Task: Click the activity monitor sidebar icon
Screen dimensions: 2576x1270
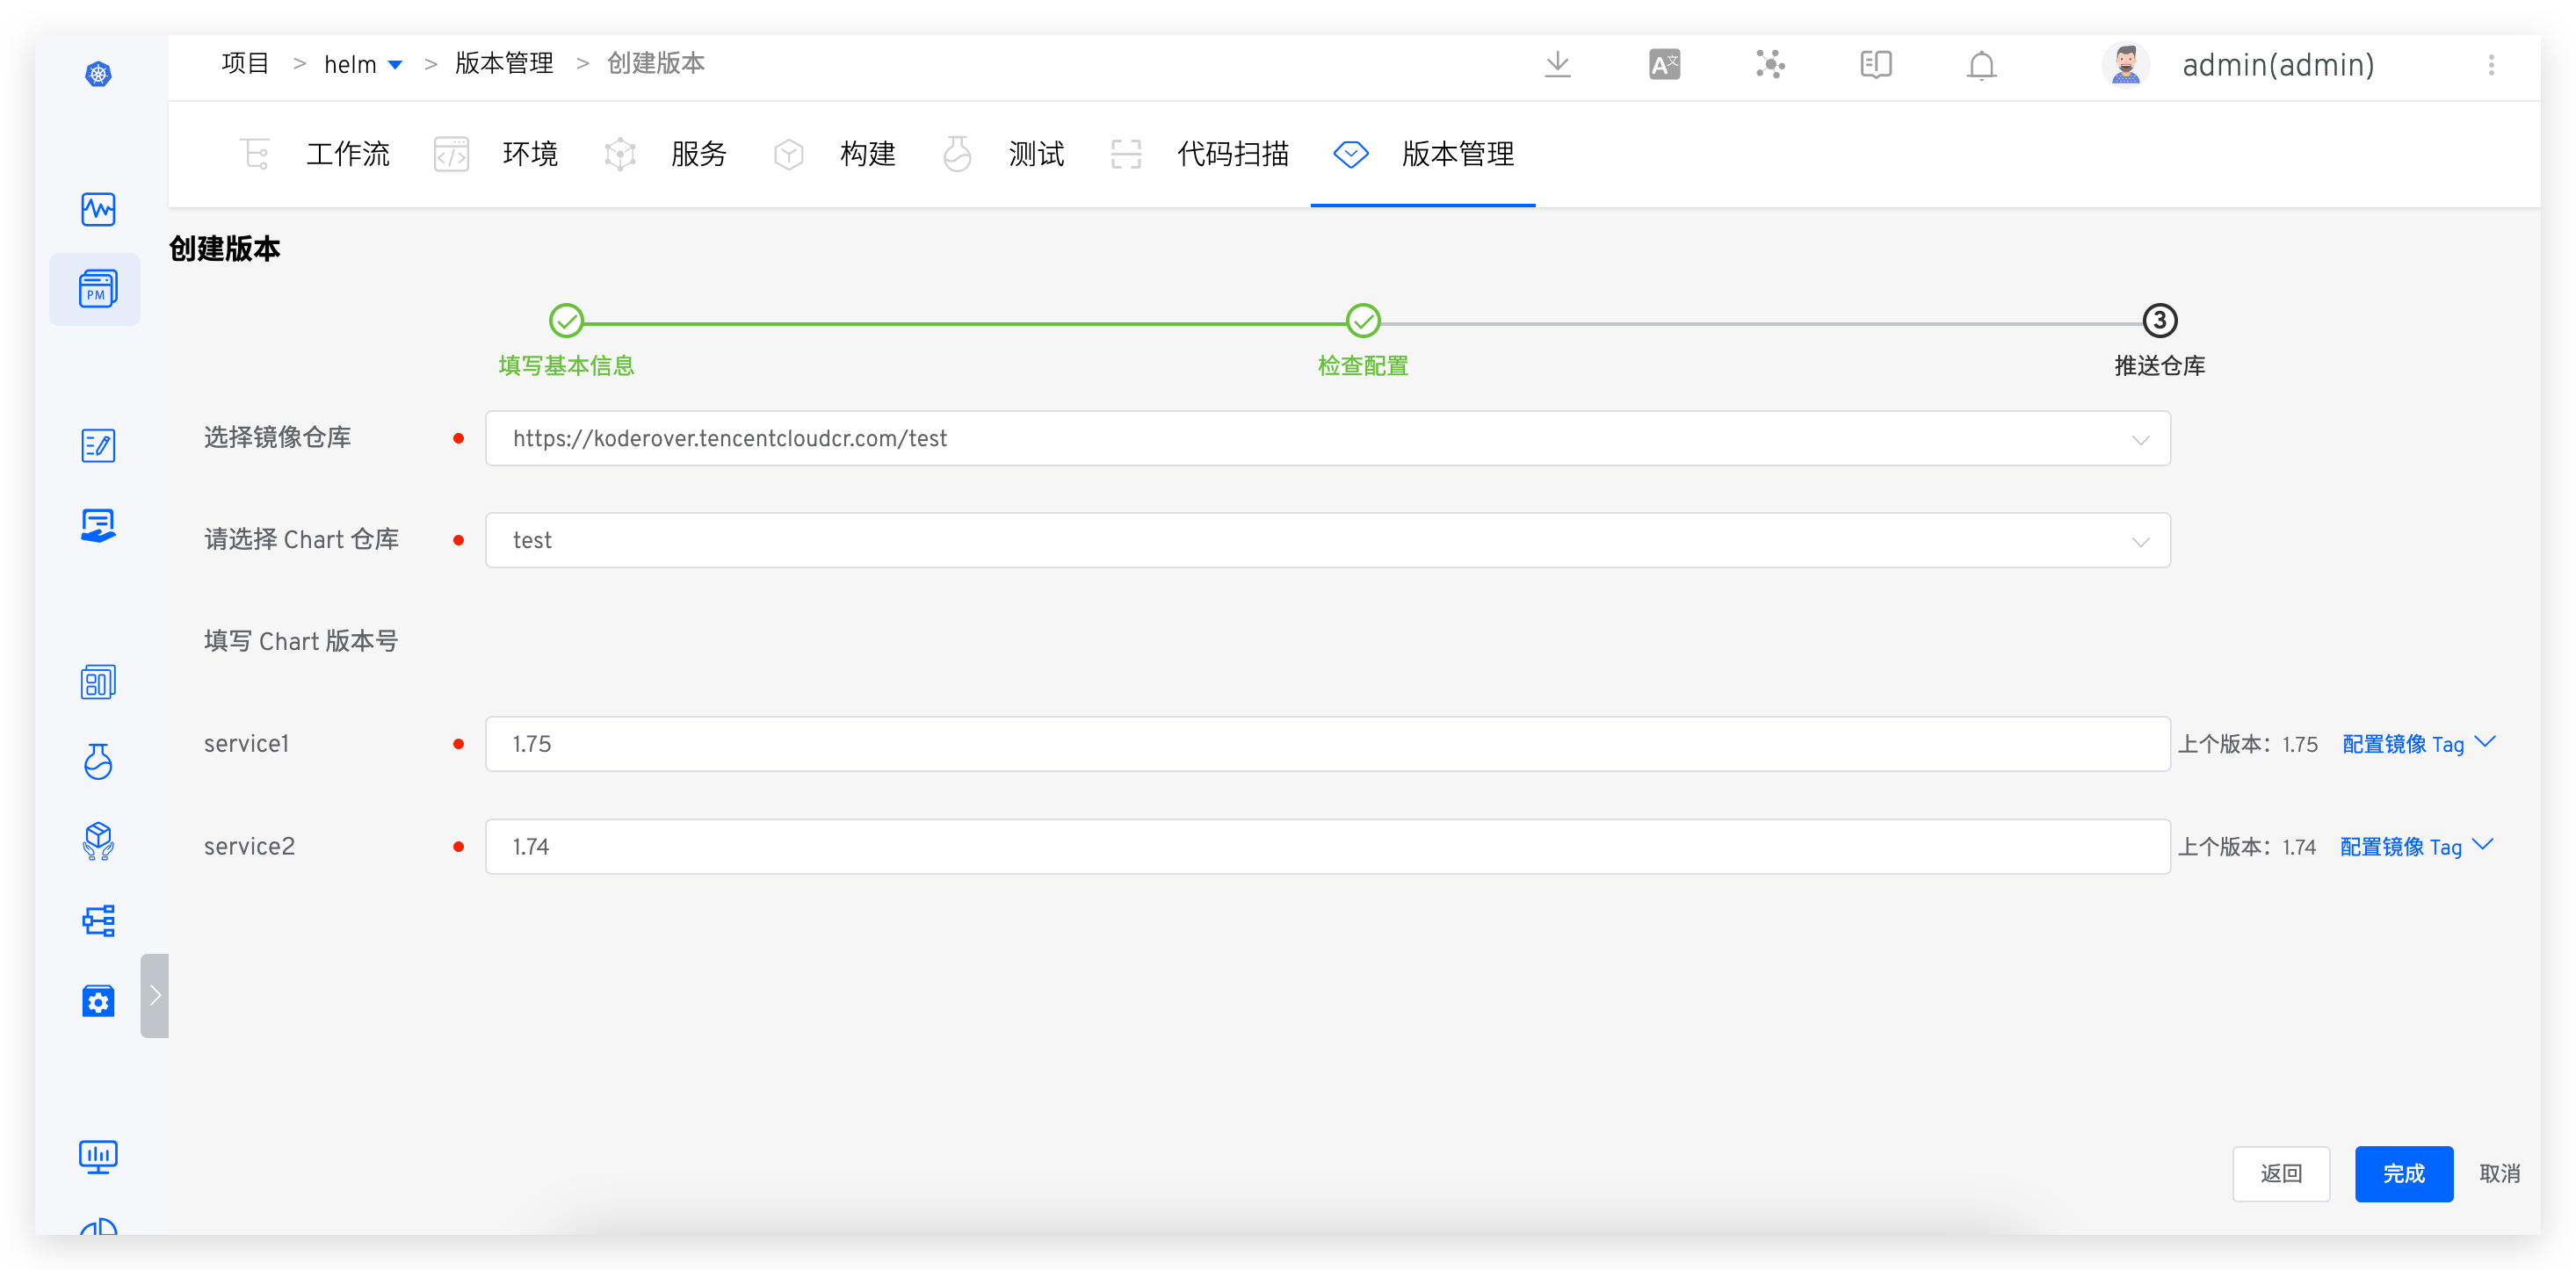Action: click(98, 209)
